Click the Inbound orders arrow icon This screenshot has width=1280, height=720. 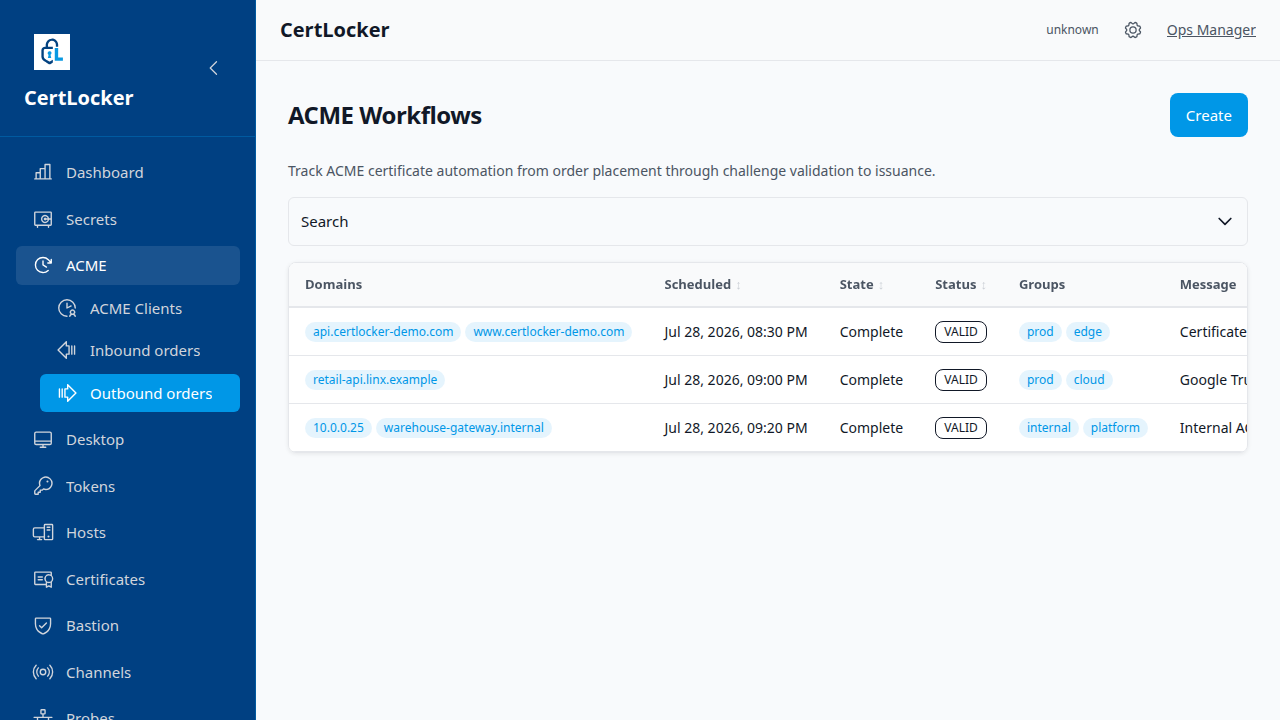[x=67, y=350]
